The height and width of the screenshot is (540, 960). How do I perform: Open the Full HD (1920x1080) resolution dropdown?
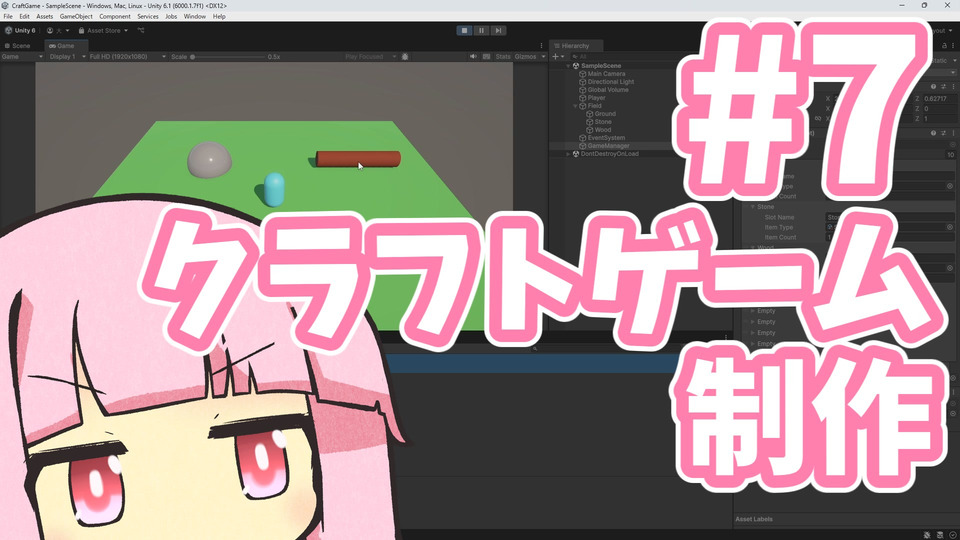pos(127,56)
